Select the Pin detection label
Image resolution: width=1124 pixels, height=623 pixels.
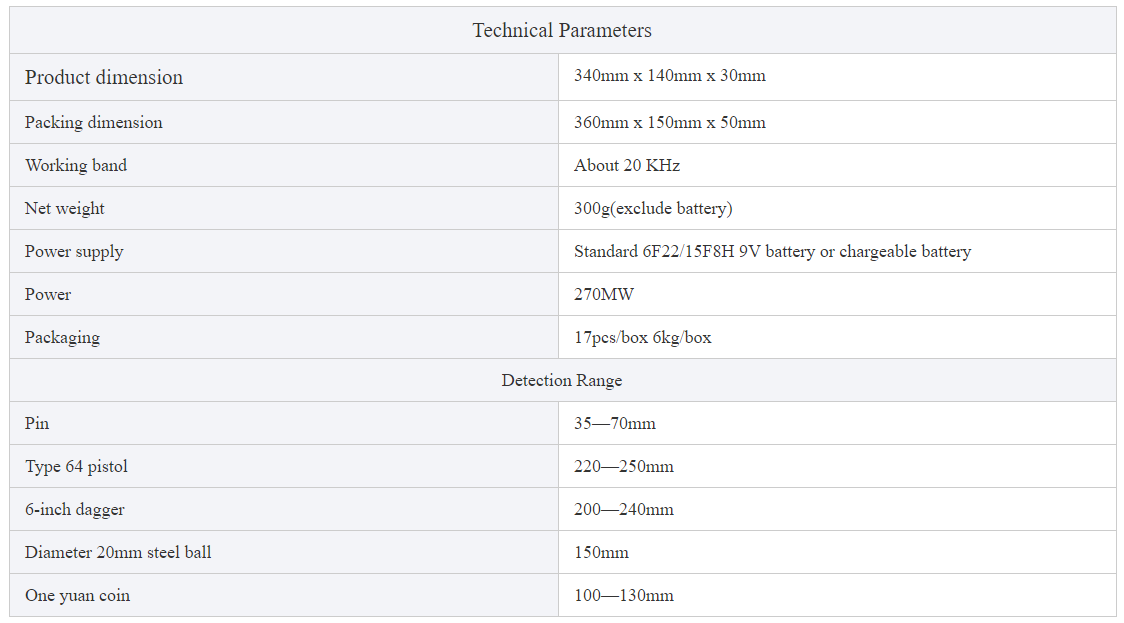[x=37, y=424]
